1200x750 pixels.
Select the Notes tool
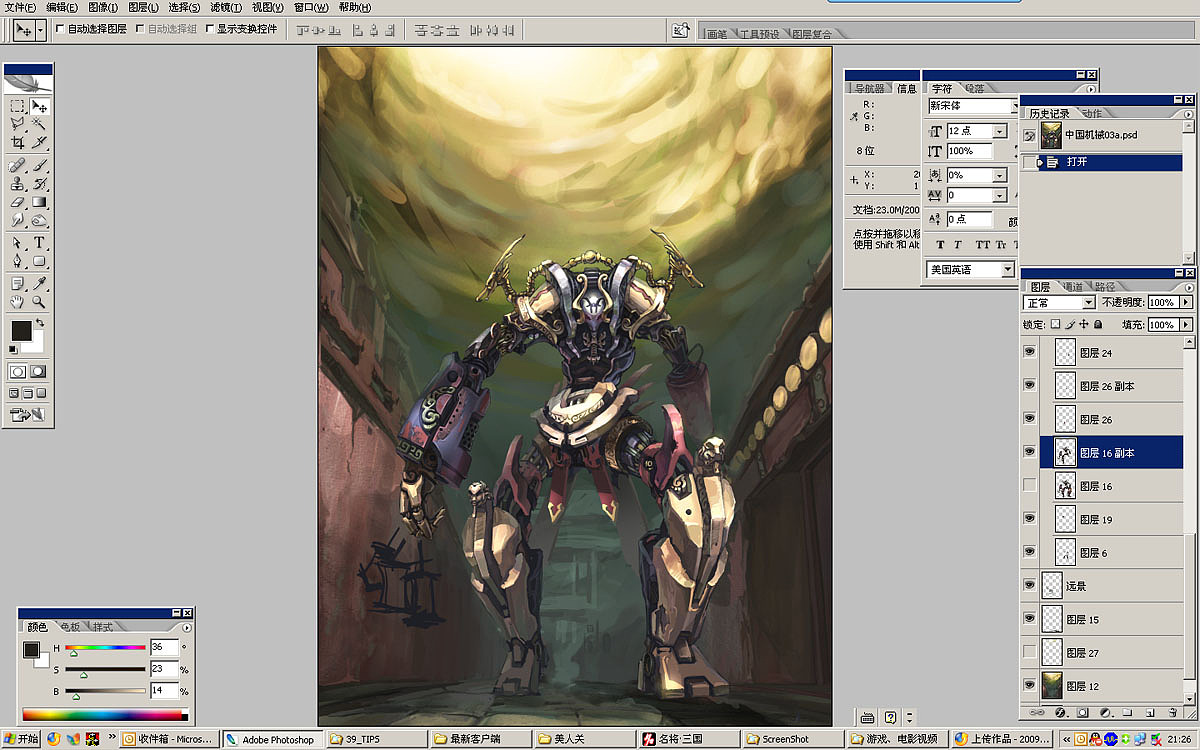pos(17,284)
